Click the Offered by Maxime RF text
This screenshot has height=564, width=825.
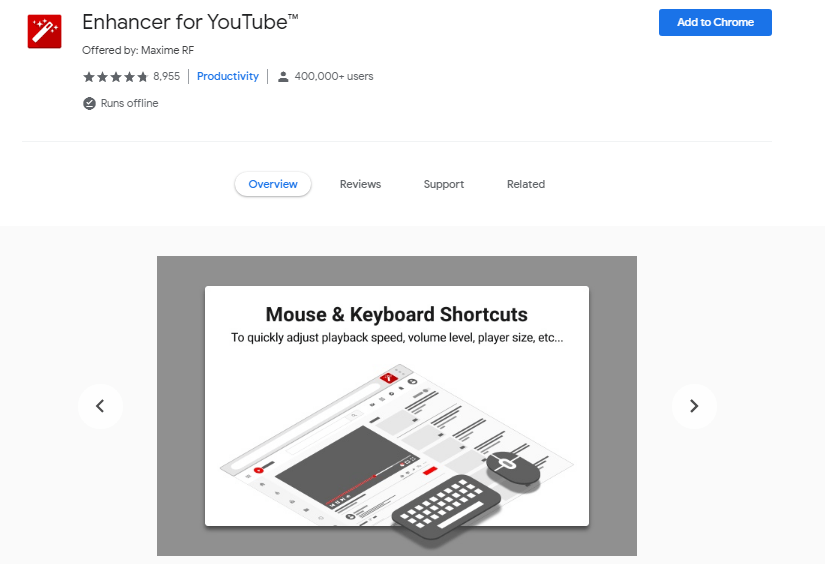[138, 50]
